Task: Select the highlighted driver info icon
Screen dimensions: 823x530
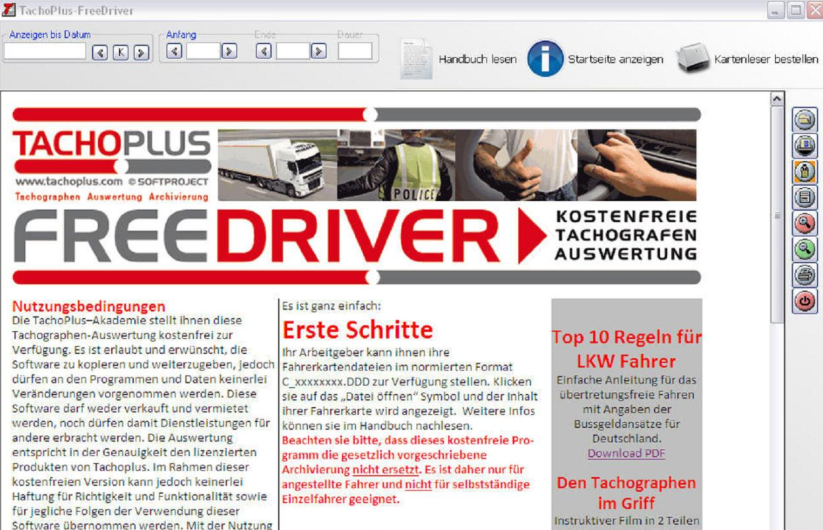Action: (x=804, y=172)
